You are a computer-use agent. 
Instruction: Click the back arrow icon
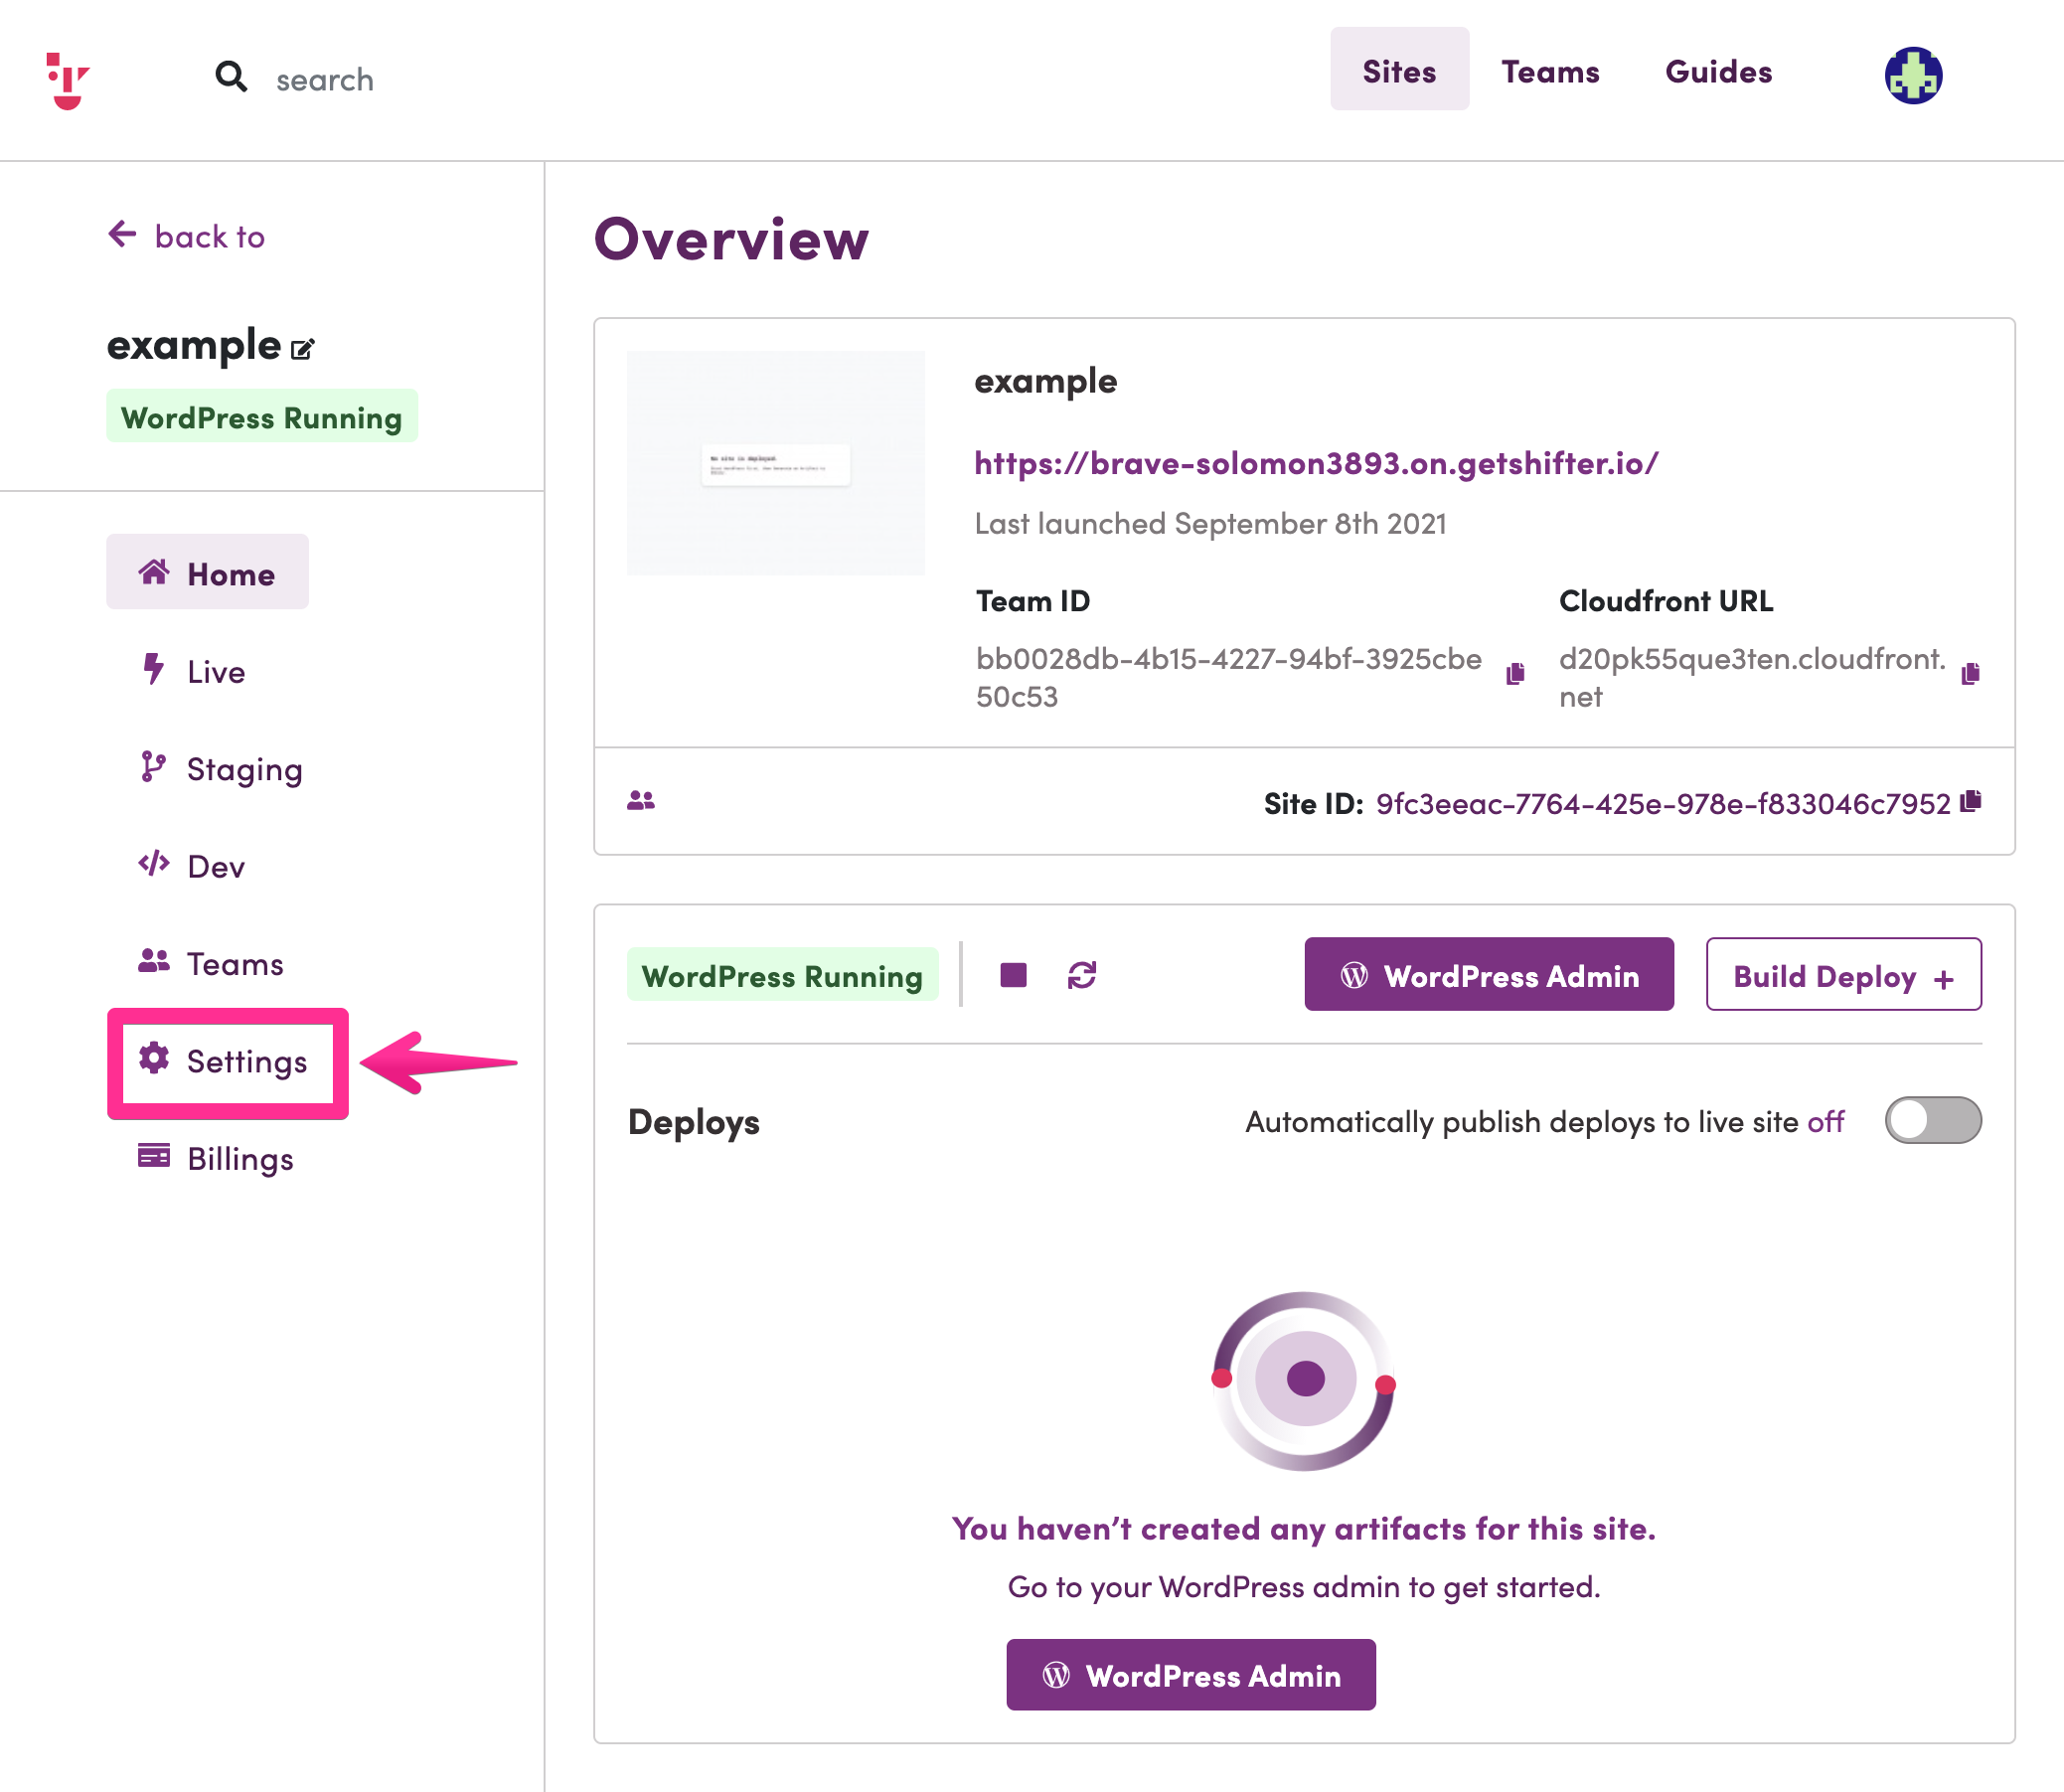[122, 234]
